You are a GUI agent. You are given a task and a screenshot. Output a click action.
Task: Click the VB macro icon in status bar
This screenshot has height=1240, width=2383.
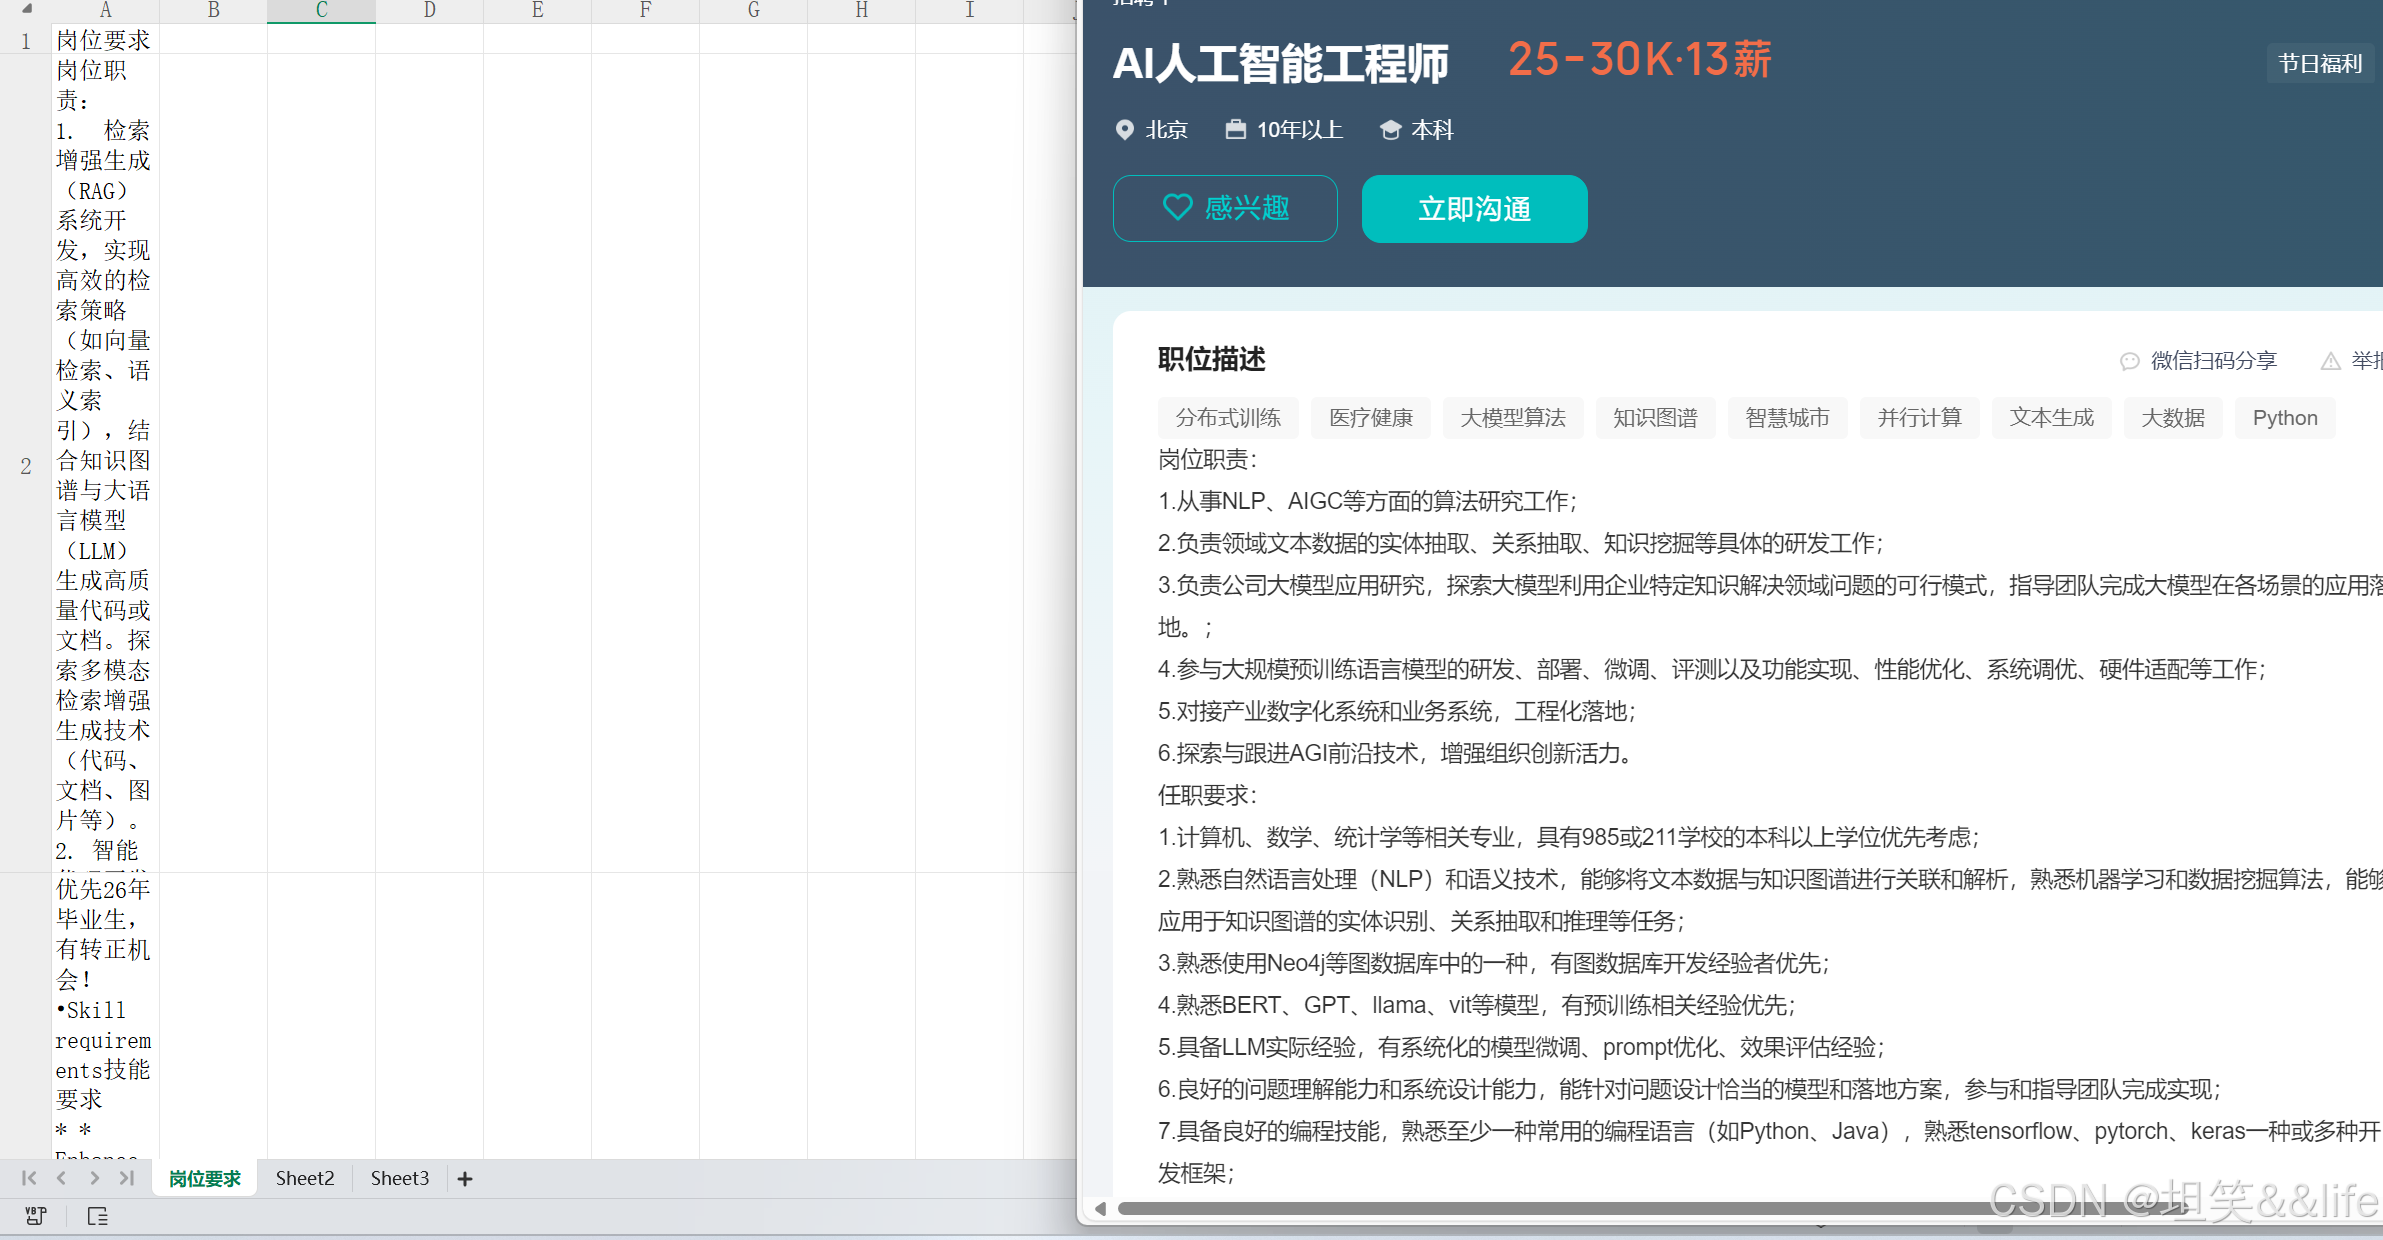click(x=36, y=1216)
